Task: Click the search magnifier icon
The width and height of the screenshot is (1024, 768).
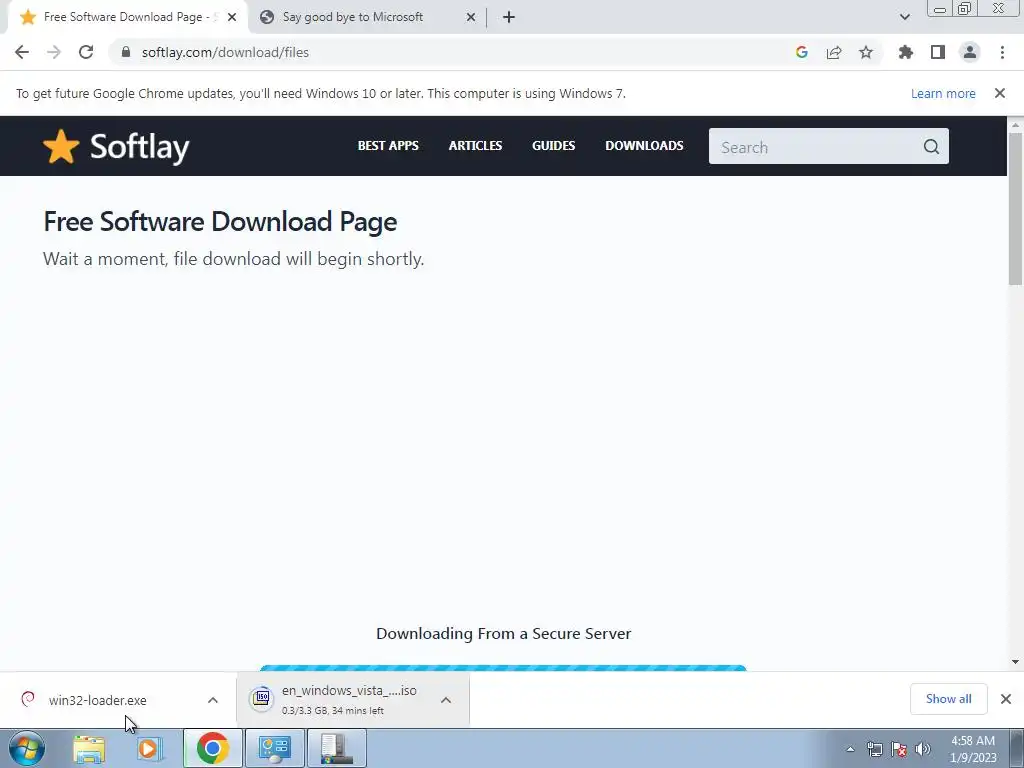Action: 931,147
